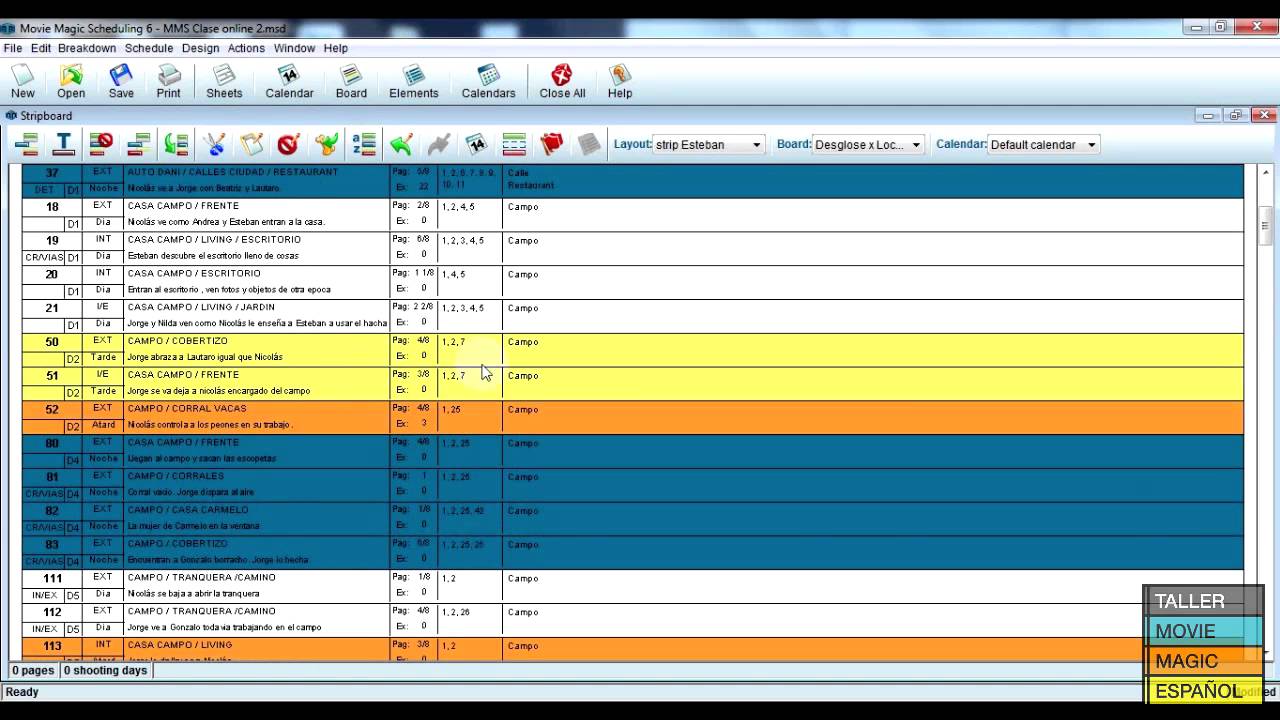Click the Print toolbar icon
The image size is (1280, 720).
(x=168, y=81)
